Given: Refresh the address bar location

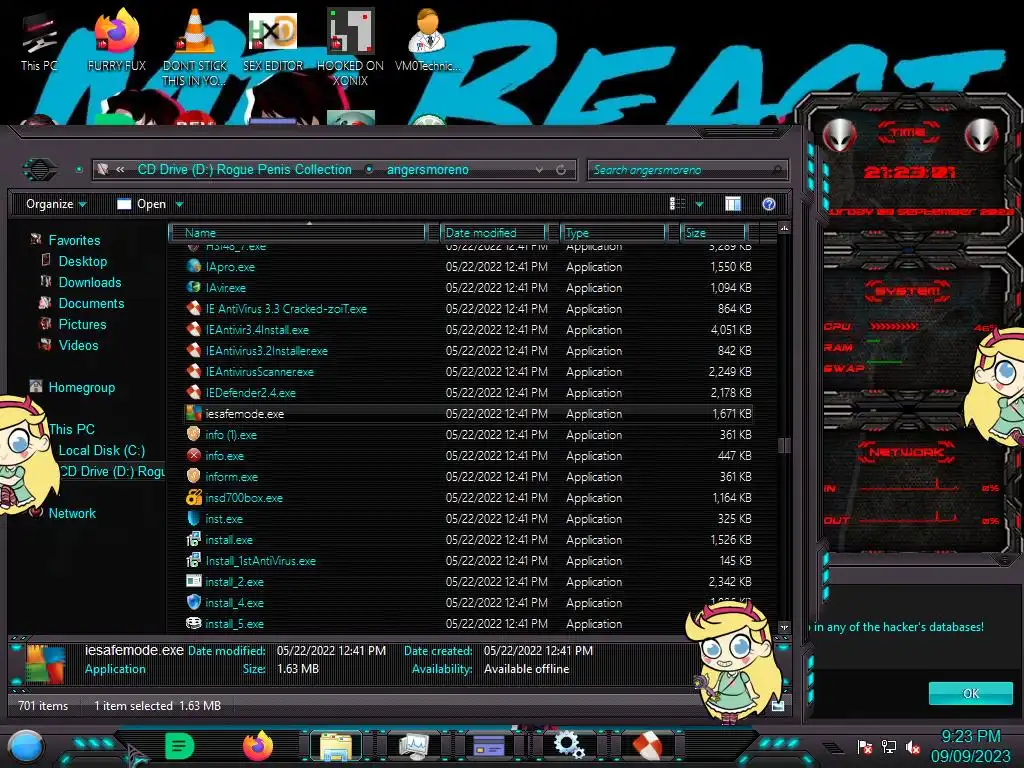Looking at the screenshot, I should (x=561, y=170).
